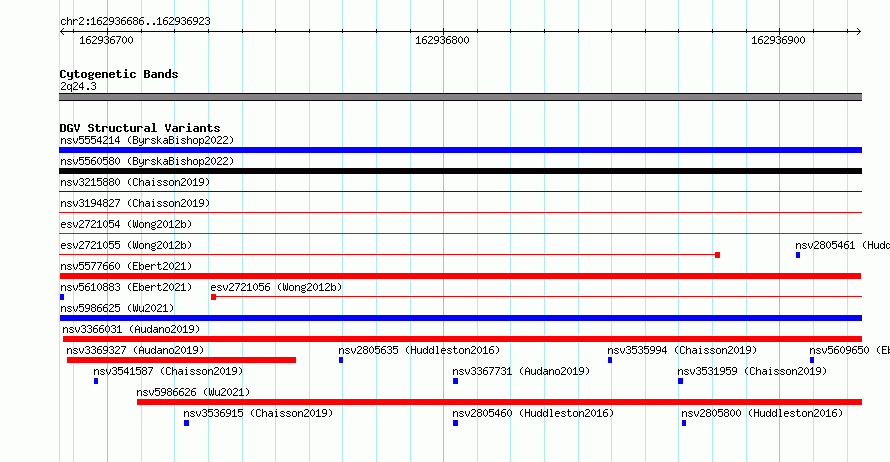The width and height of the screenshot is (890, 462).
Task: Click blue marker under nsv2805635 (Huddleston2016)
Action: click(341, 360)
